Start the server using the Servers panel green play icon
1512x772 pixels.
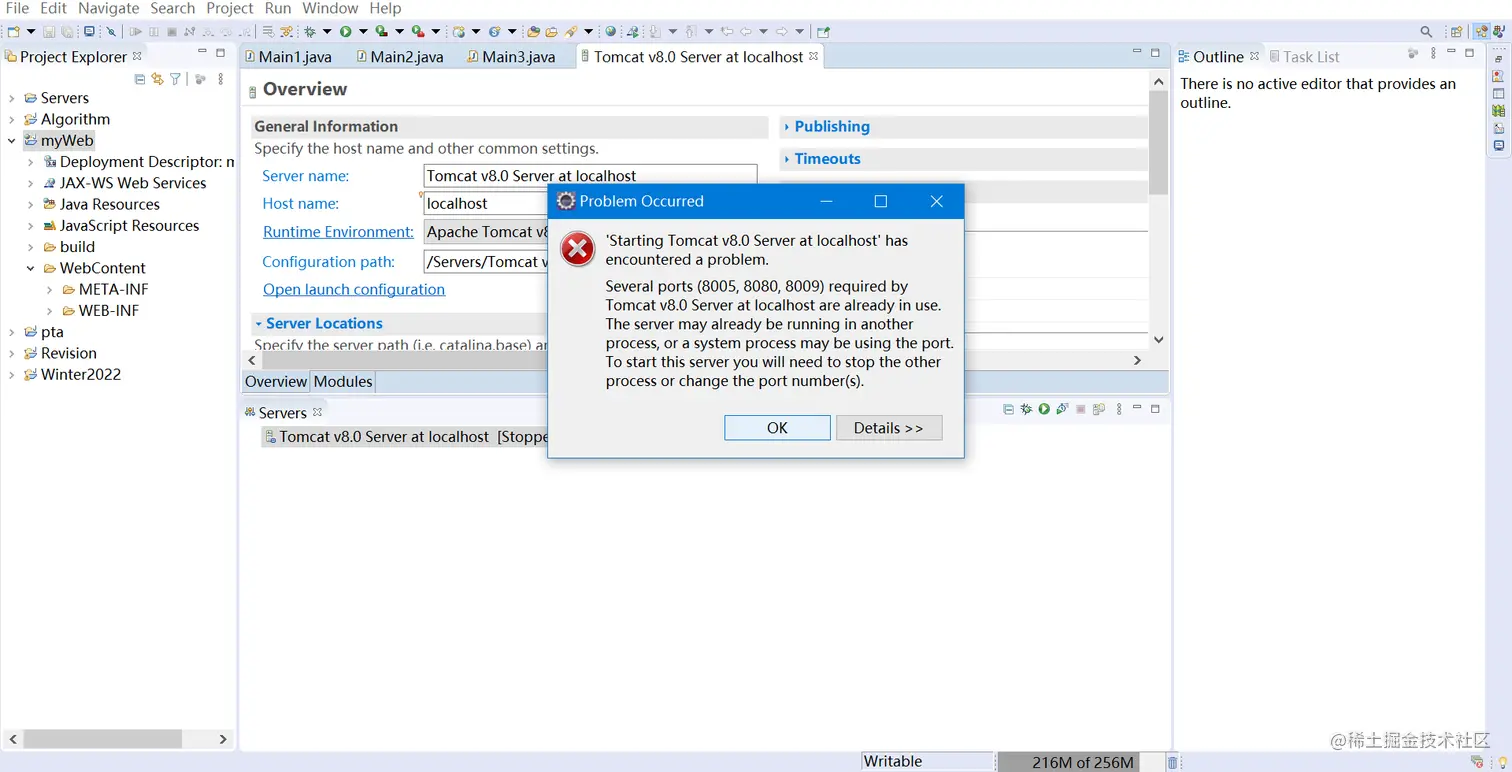(1044, 409)
